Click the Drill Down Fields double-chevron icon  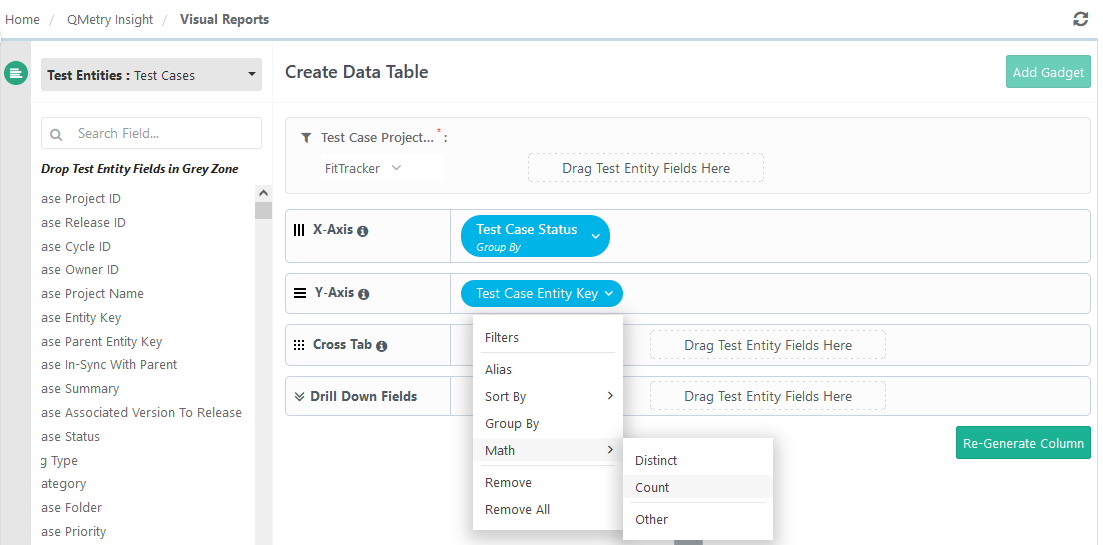point(299,397)
